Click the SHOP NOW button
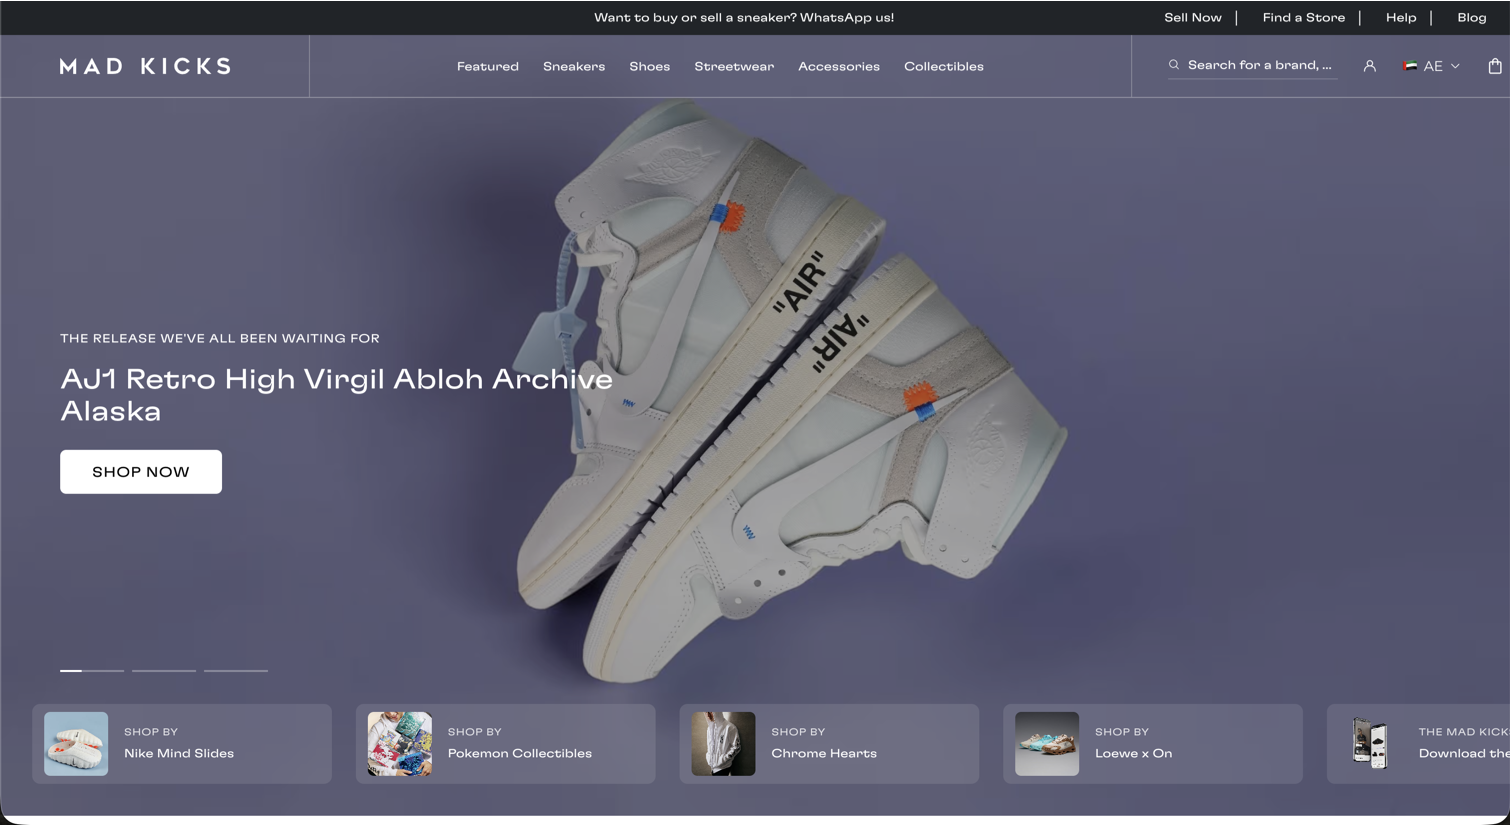 [141, 472]
